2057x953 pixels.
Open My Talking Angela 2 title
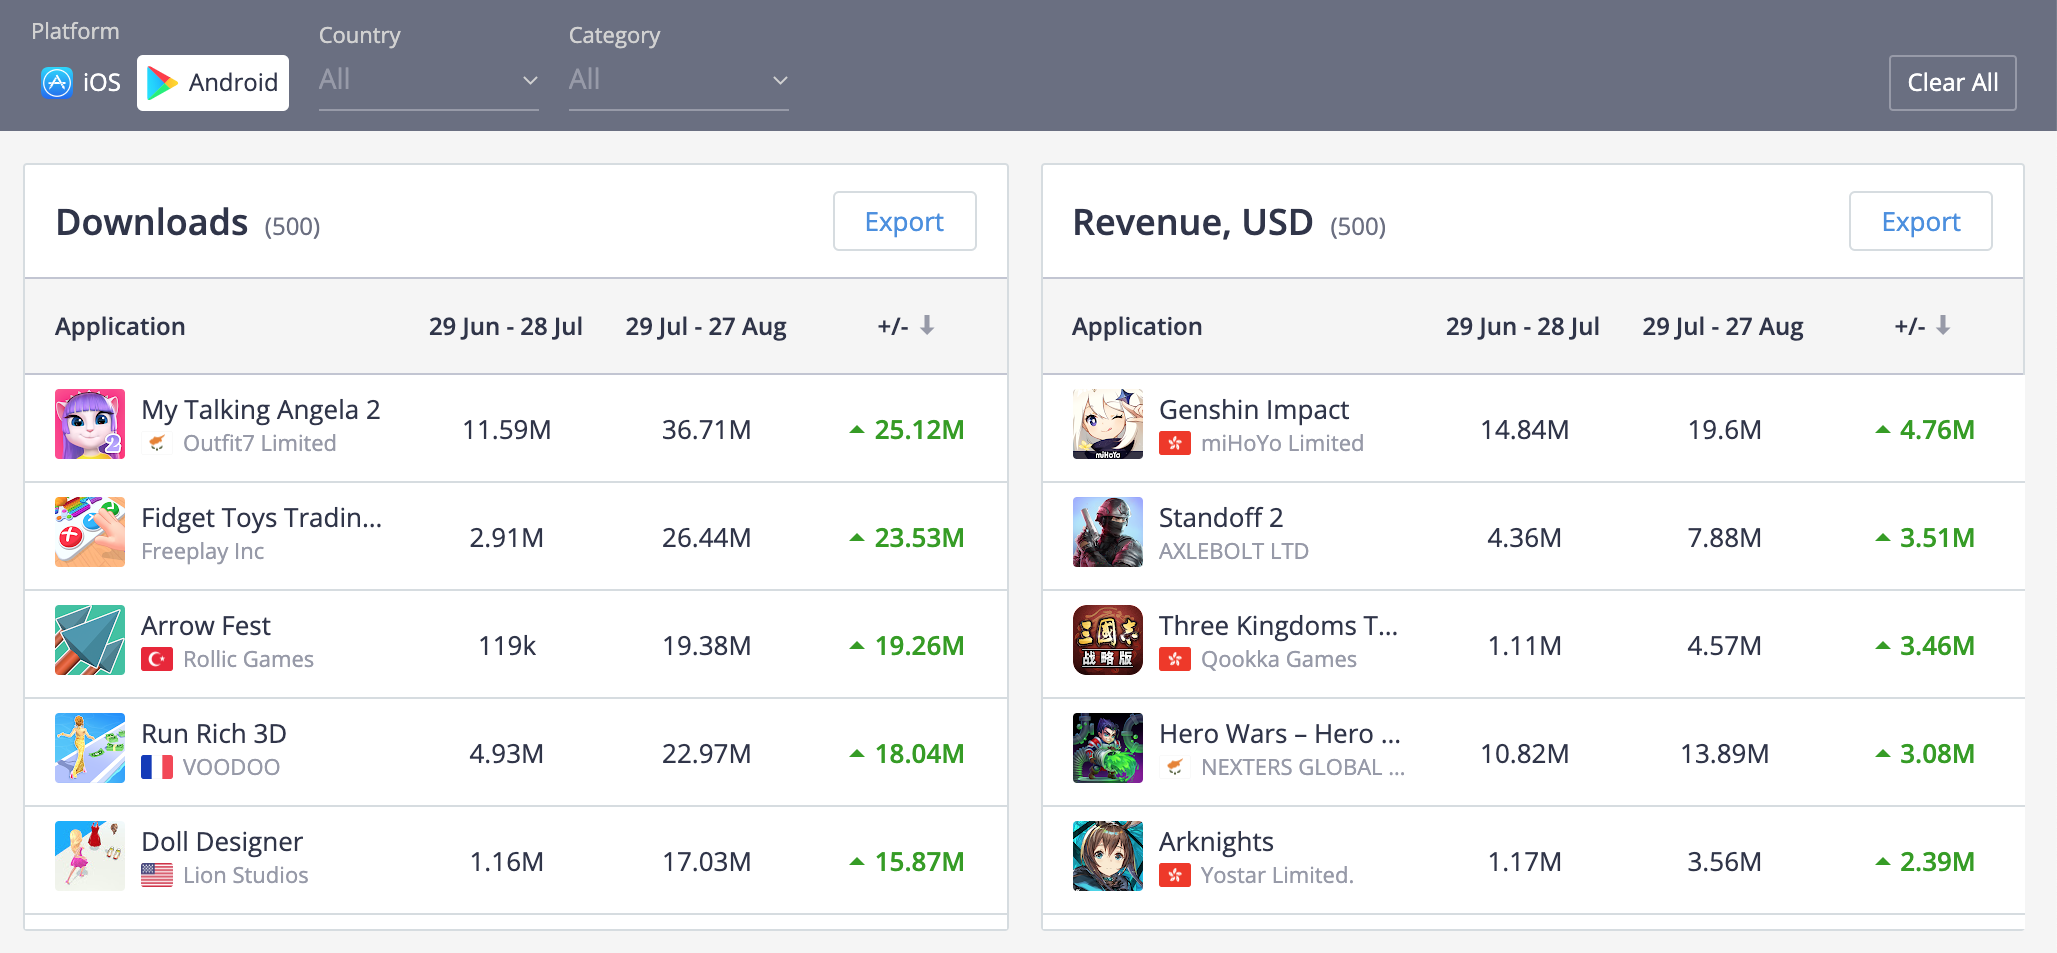261,410
